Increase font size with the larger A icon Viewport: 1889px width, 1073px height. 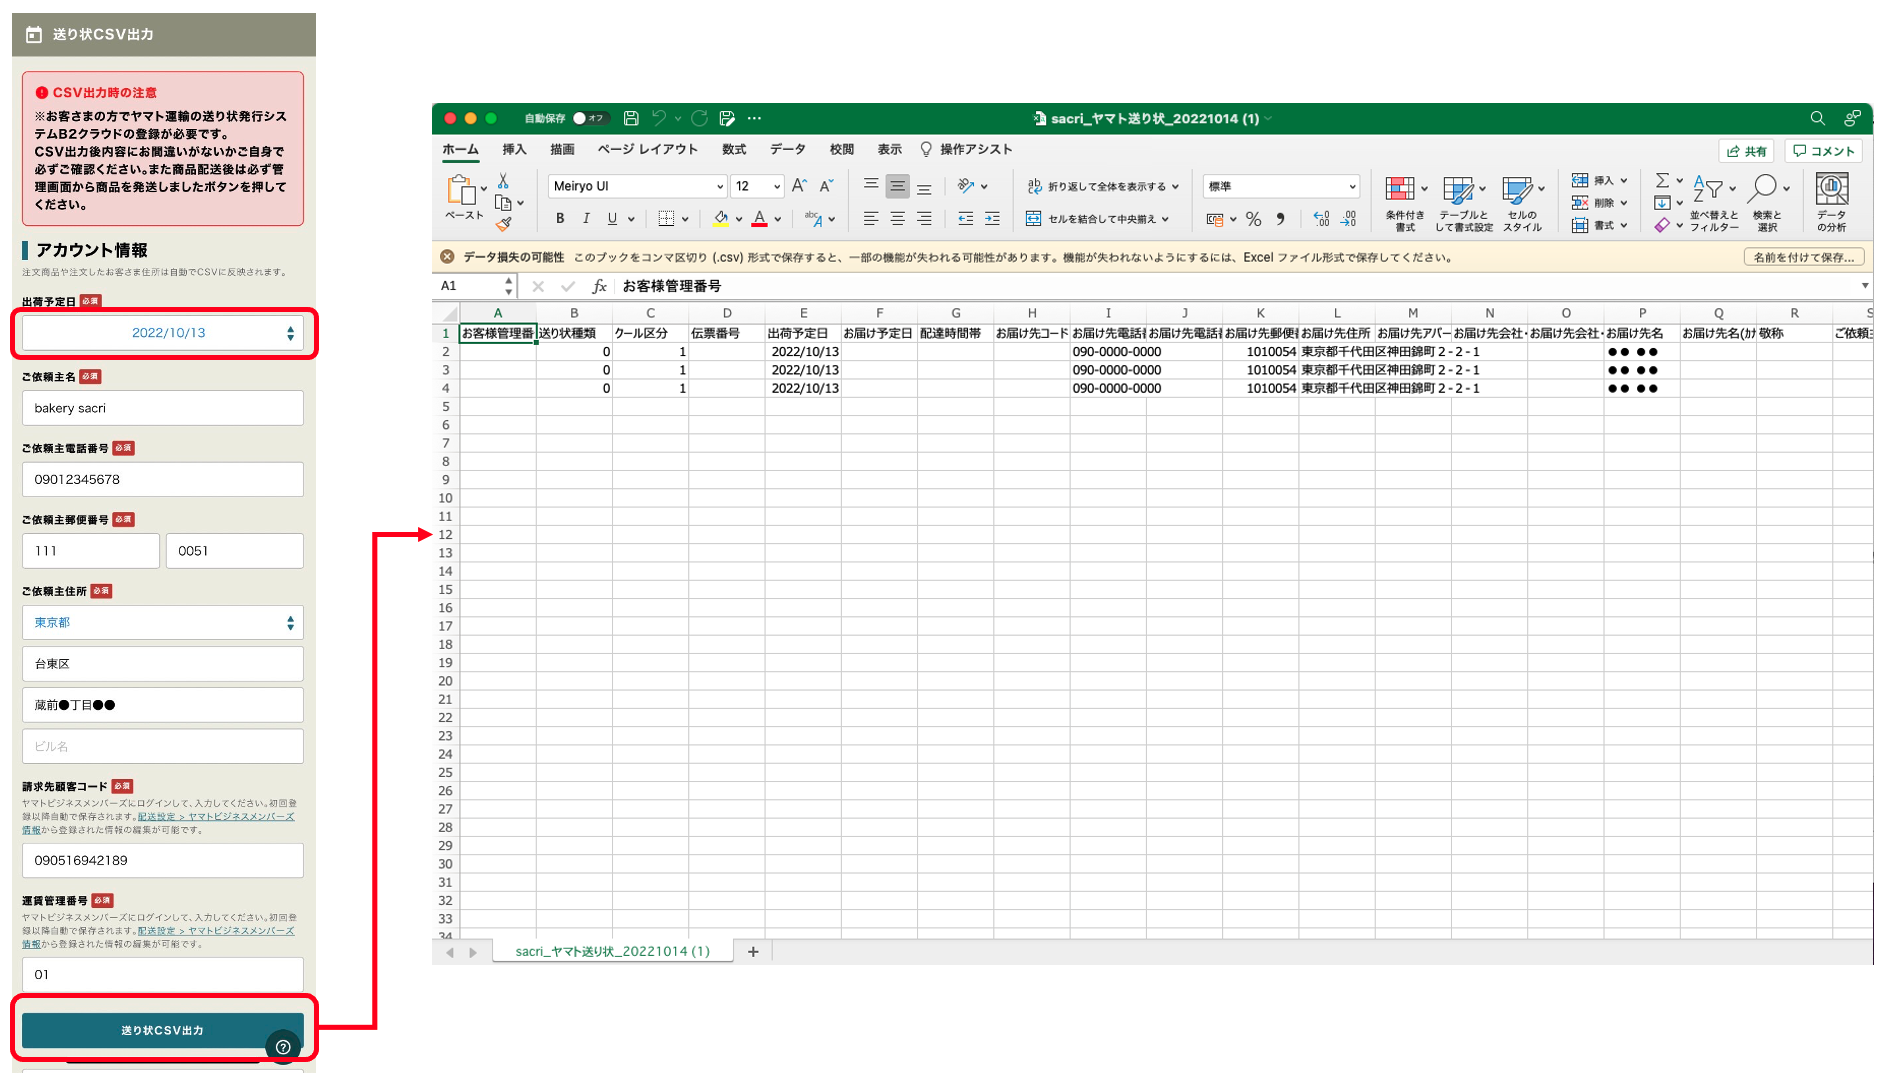coord(799,186)
